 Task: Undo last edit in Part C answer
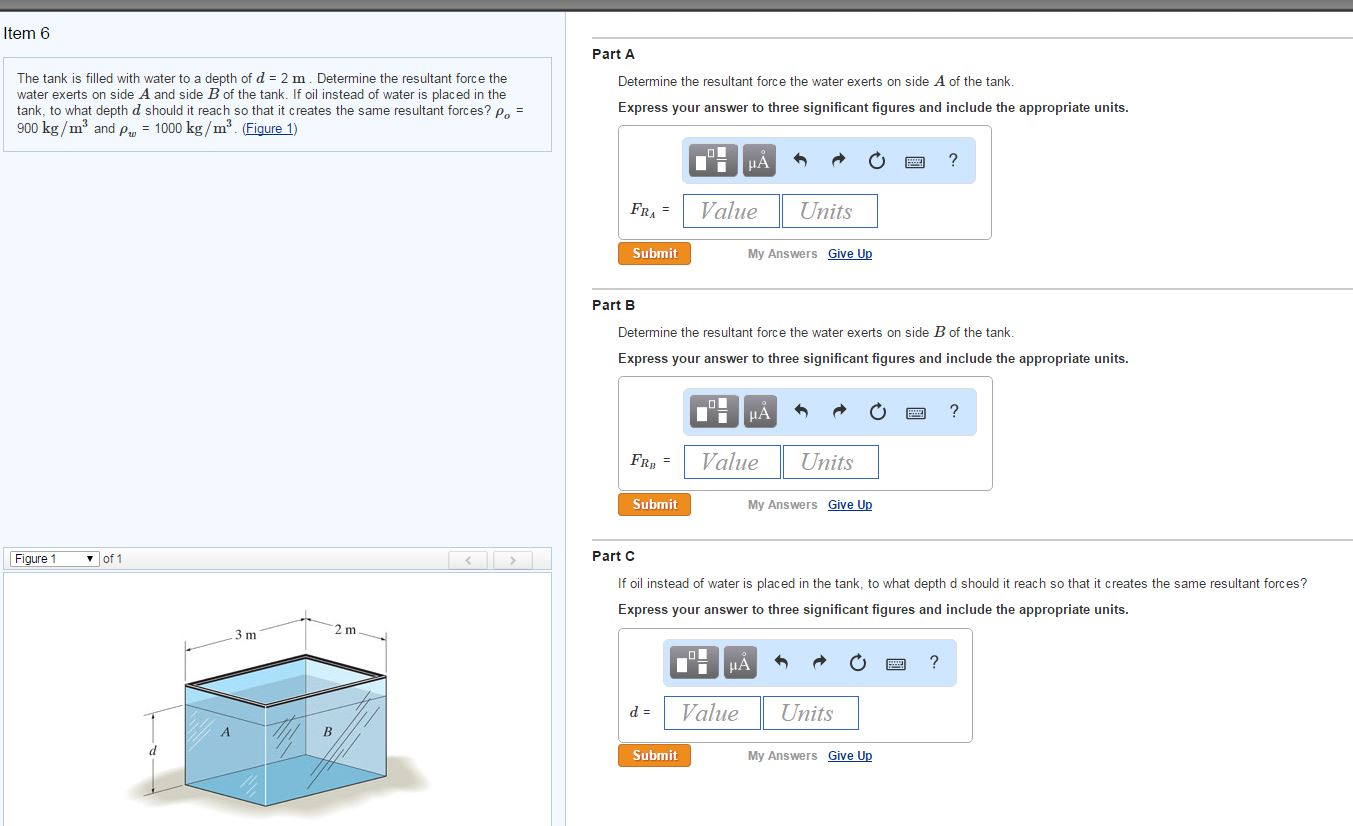pos(780,662)
